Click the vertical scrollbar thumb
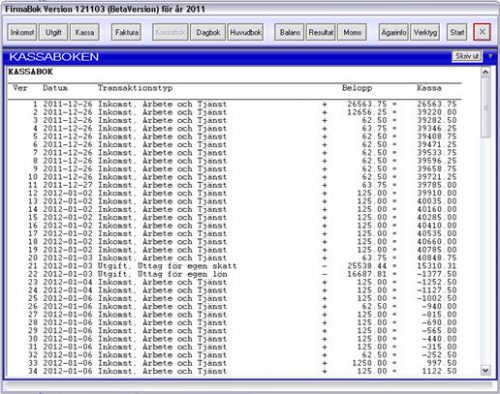The width and height of the screenshot is (500, 394). tap(486, 107)
